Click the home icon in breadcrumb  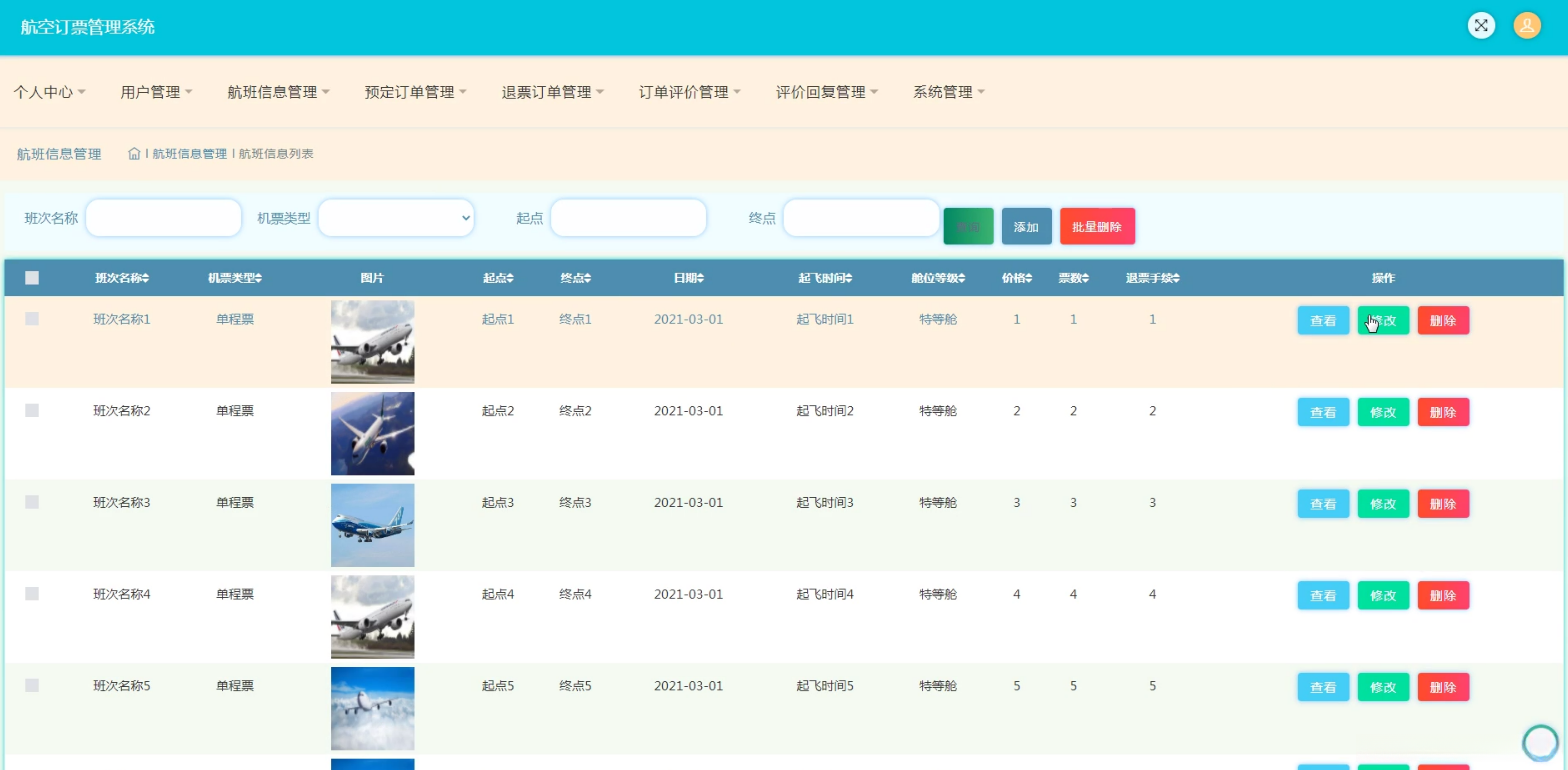[x=134, y=154]
